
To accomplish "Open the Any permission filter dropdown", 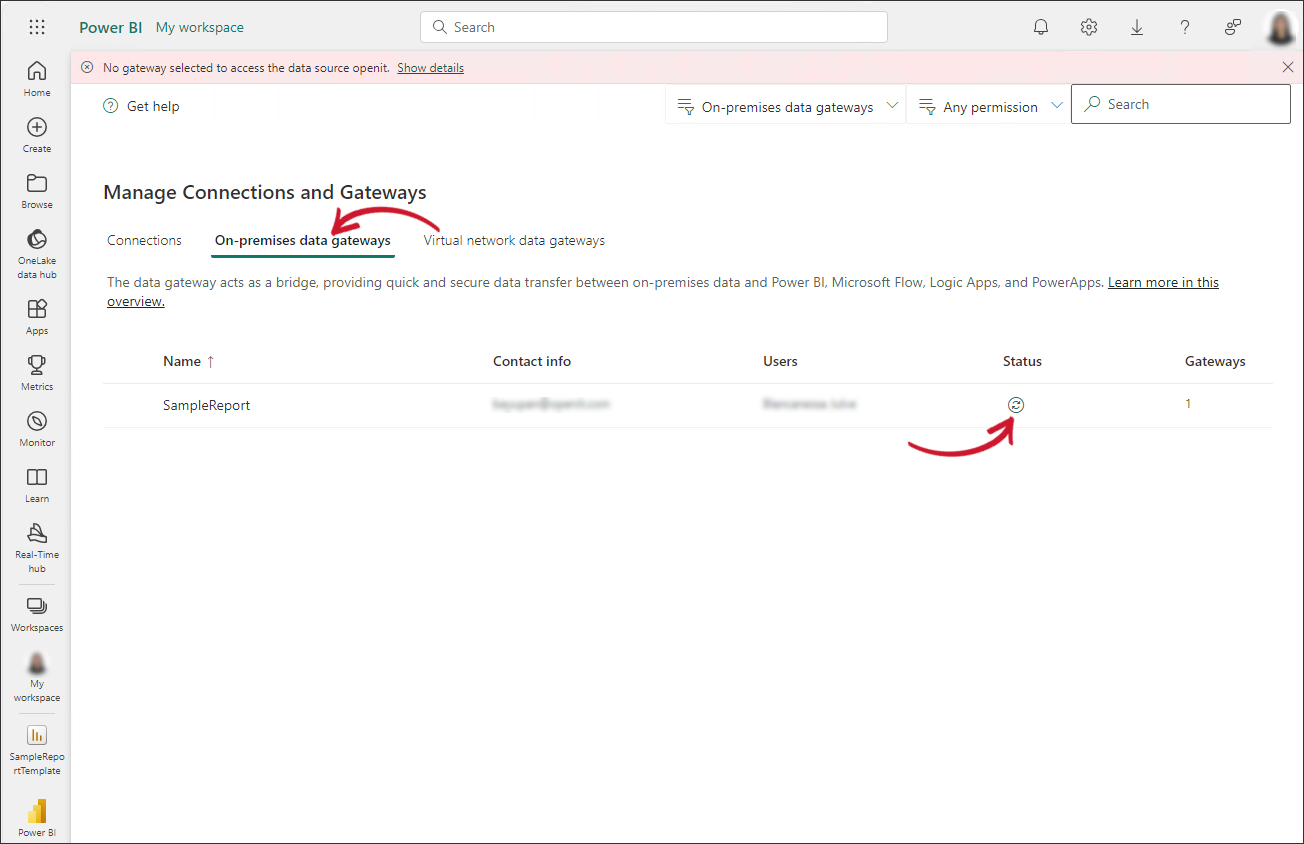I will coord(988,106).
